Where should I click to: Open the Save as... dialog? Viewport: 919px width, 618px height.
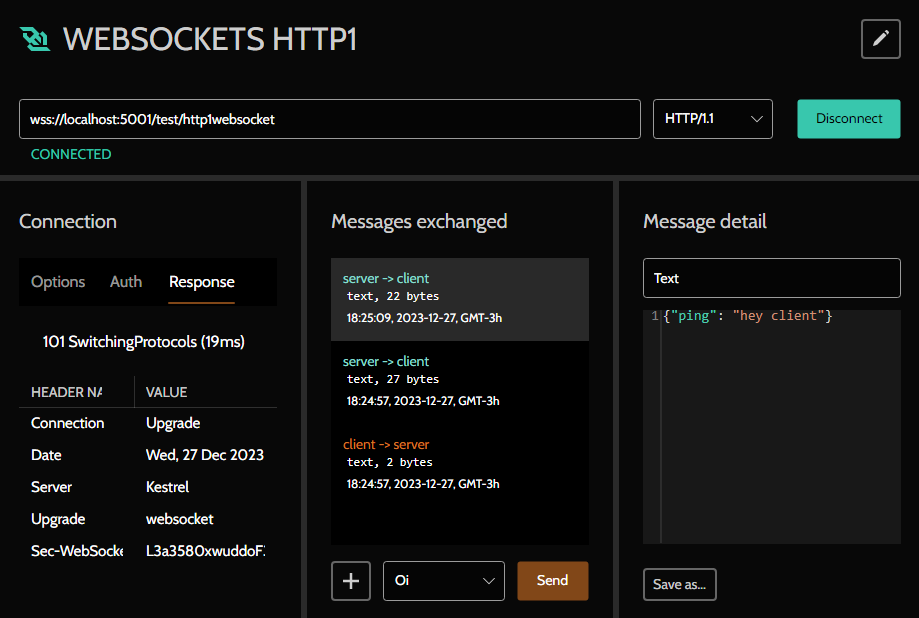(679, 584)
